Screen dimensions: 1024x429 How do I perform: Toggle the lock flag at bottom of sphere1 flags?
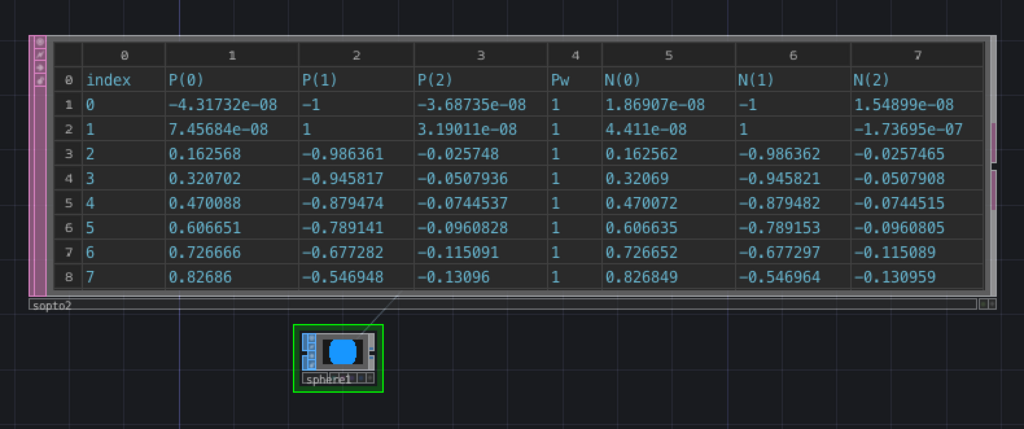click(x=312, y=365)
